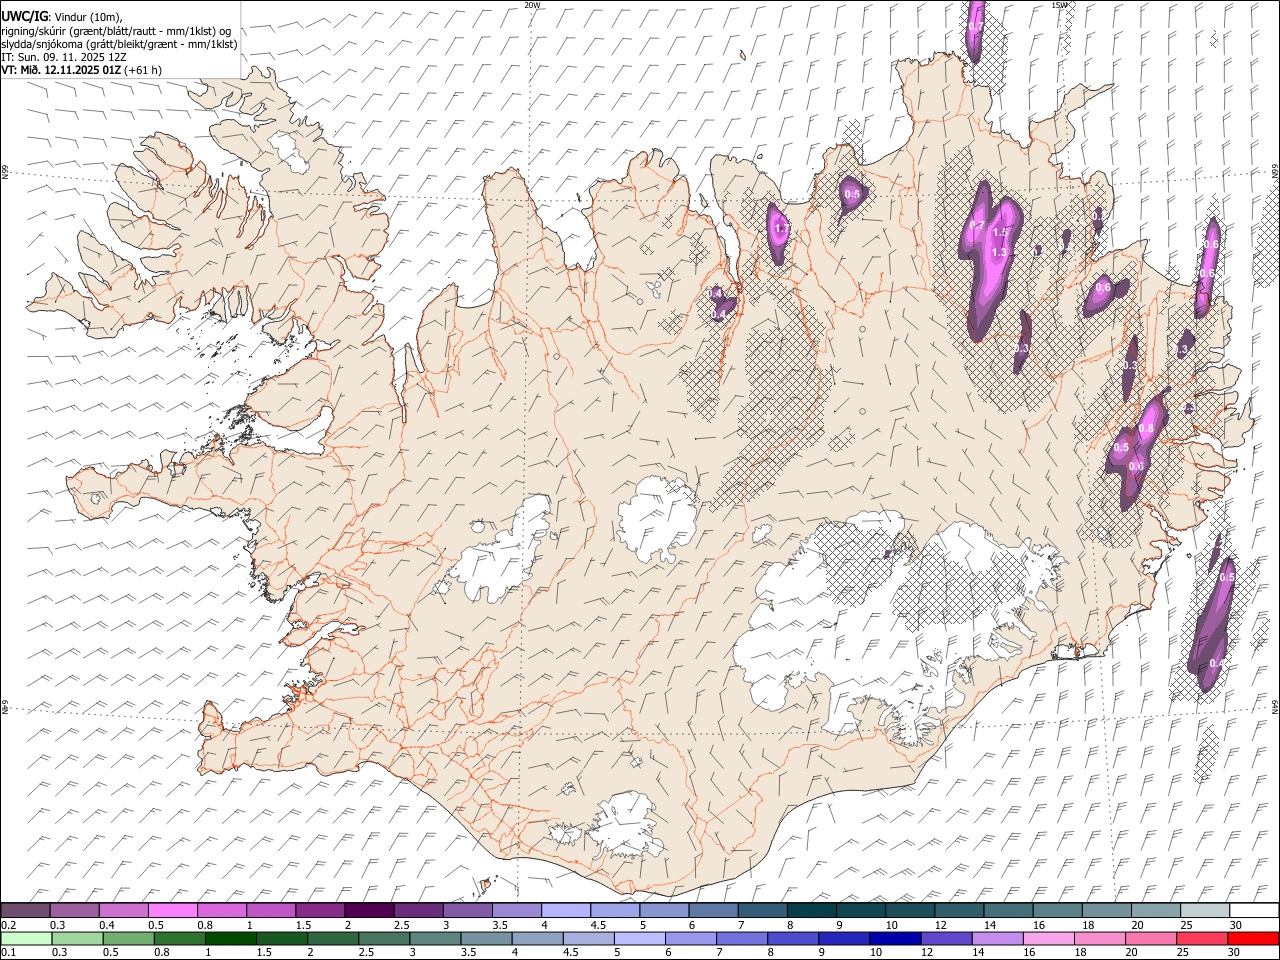Select the palest green 0.1 rain legend swatch
This screenshot has width=1280, height=960.
26,939
